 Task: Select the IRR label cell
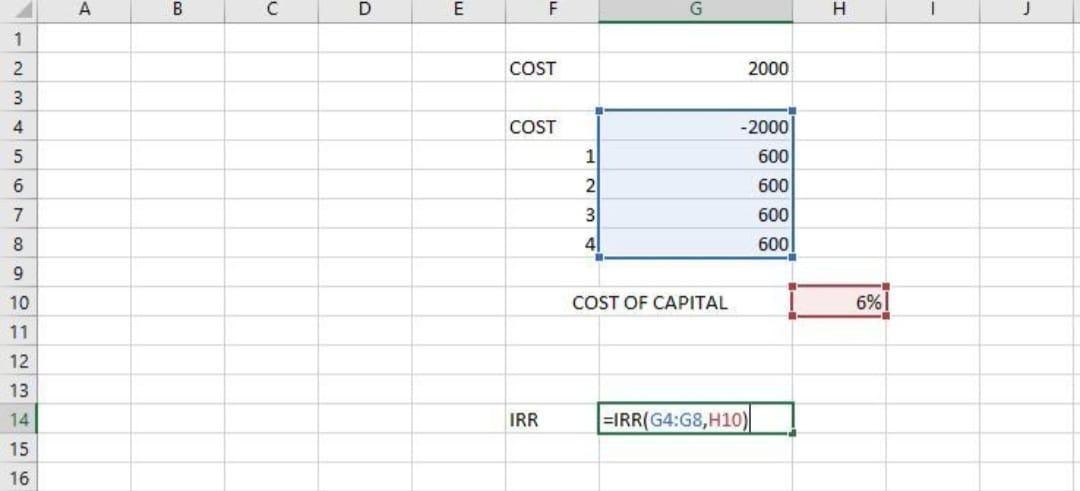(553, 420)
